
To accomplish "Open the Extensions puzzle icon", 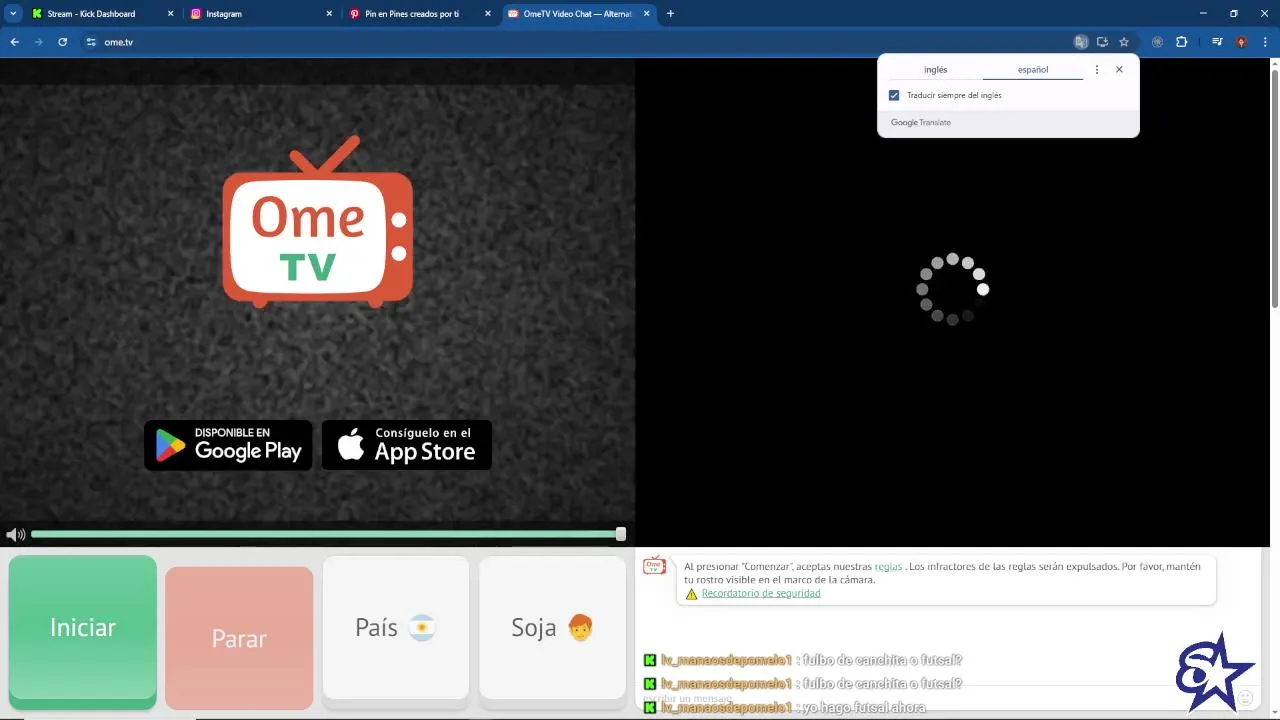I will click(1182, 42).
